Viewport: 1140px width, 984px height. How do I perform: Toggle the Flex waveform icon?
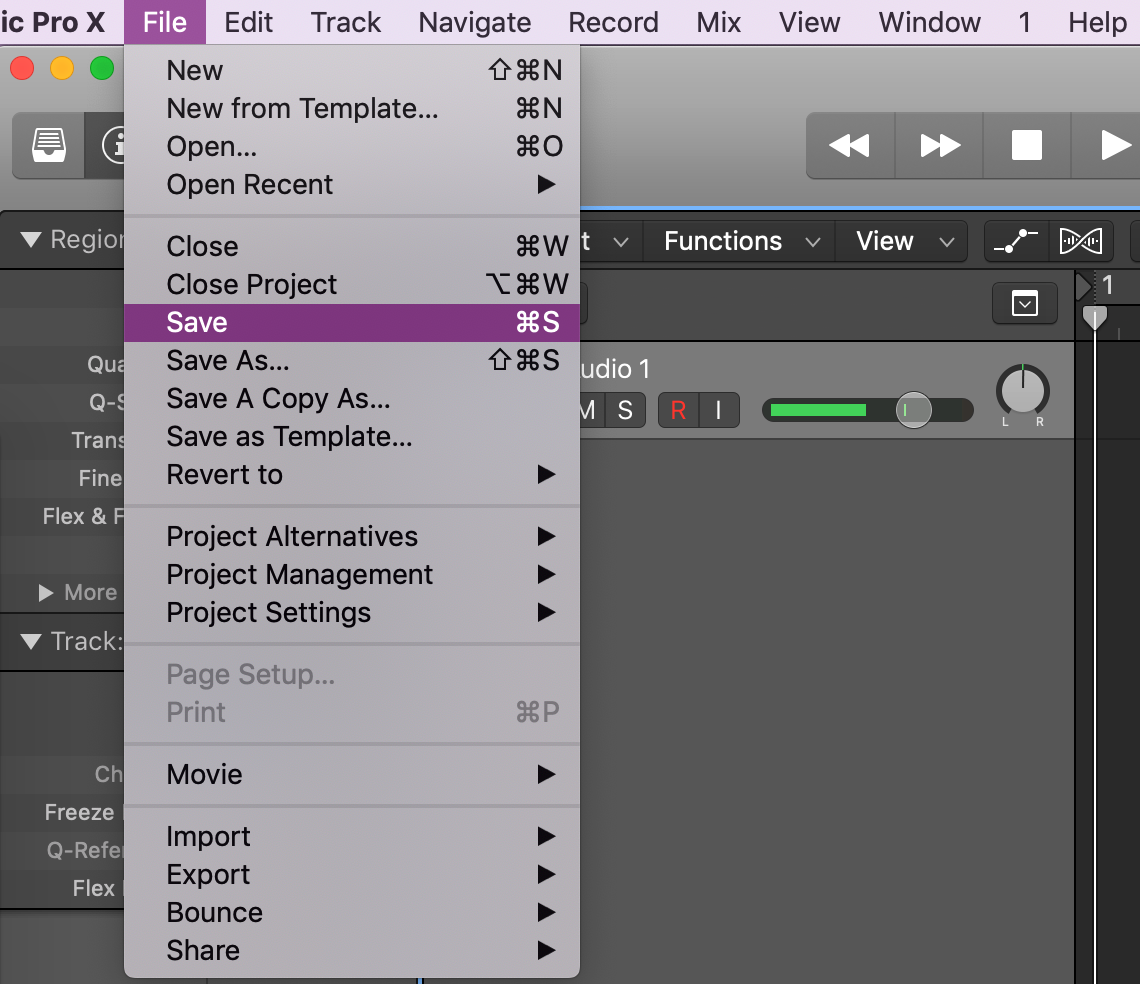pos(1081,241)
